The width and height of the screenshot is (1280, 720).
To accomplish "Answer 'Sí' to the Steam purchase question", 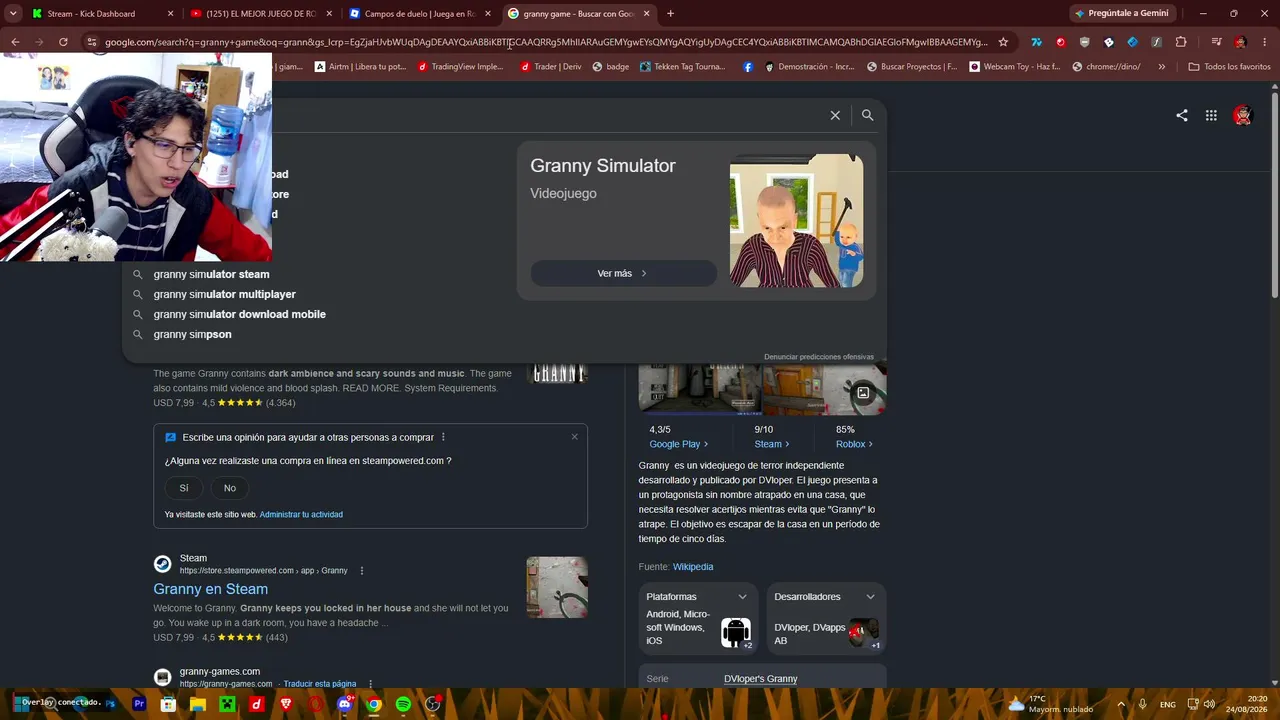I will coord(184,488).
